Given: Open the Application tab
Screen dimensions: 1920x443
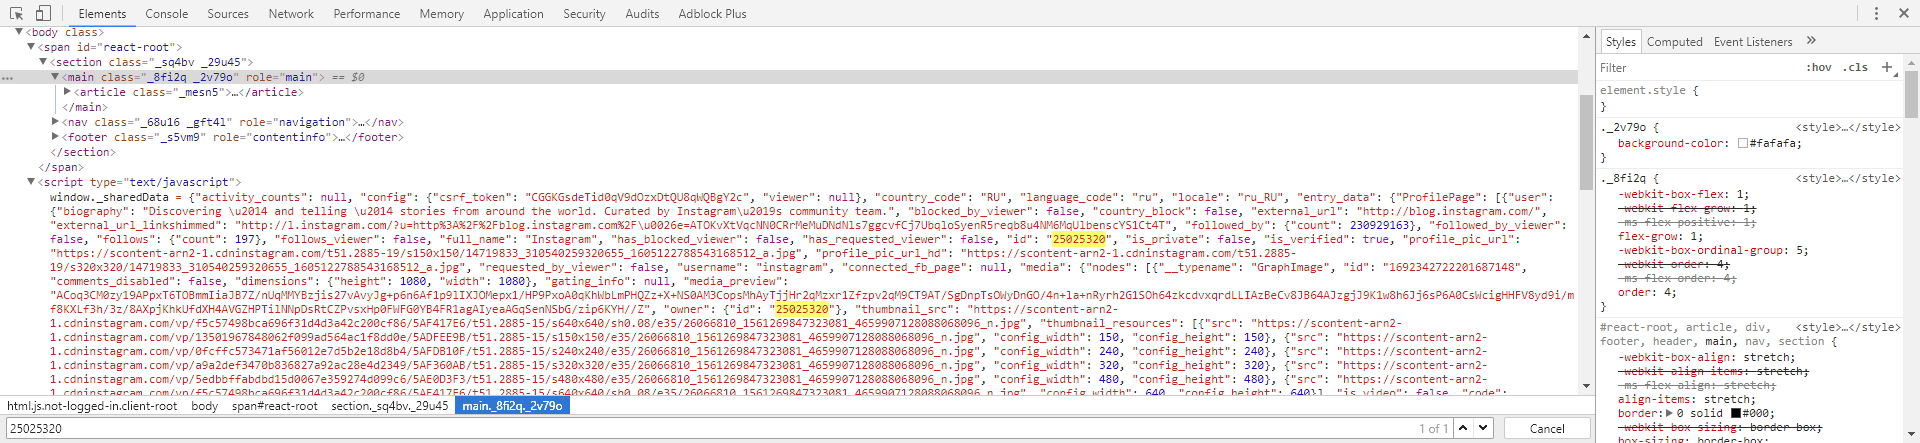Looking at the screenshot, I should point(513,14).
